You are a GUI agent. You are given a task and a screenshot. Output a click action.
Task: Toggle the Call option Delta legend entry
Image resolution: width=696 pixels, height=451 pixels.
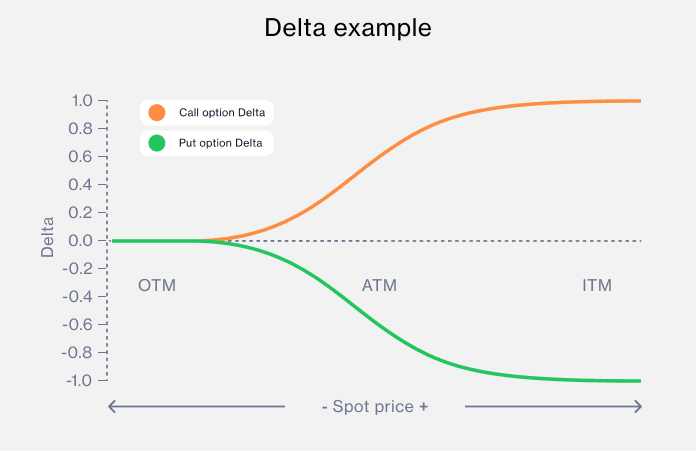tap(222, 112)
